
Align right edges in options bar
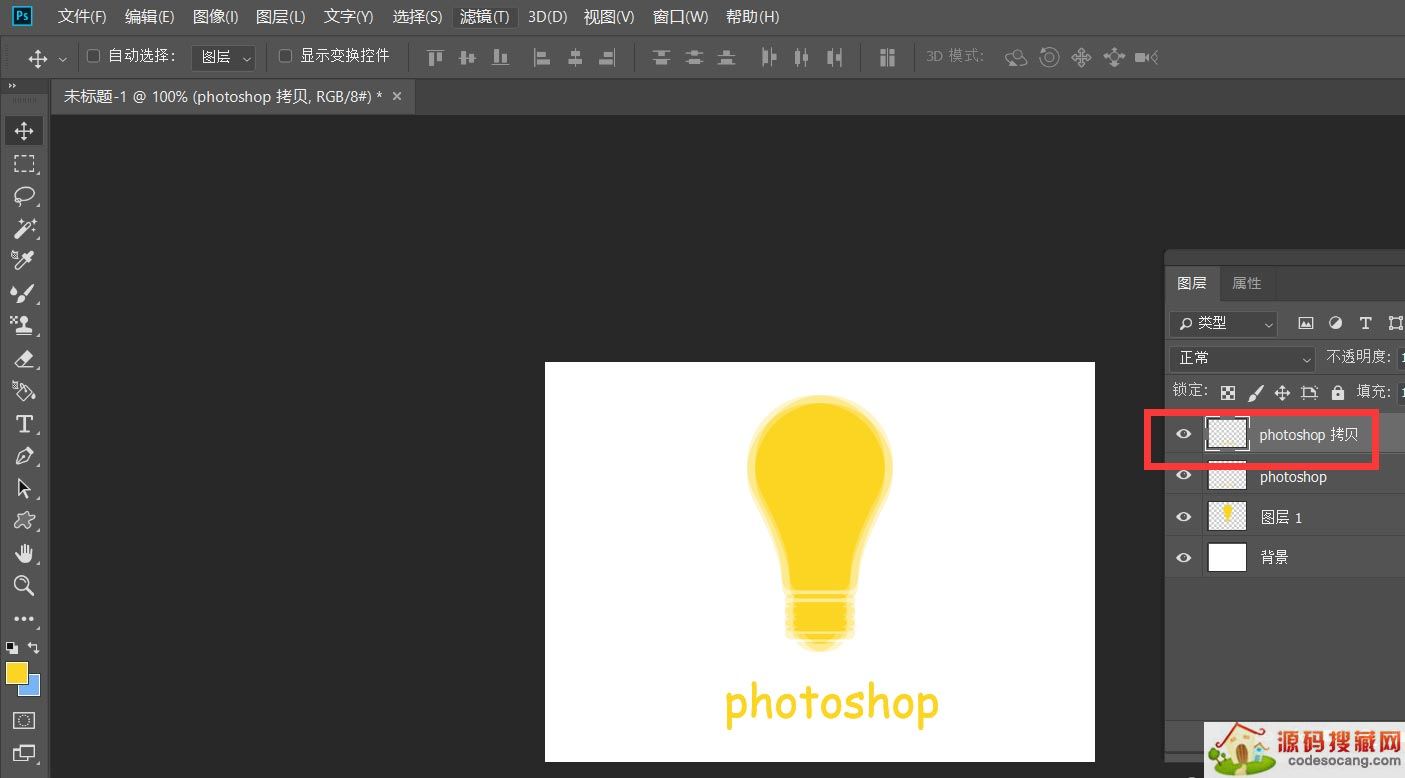click(607, 57)
